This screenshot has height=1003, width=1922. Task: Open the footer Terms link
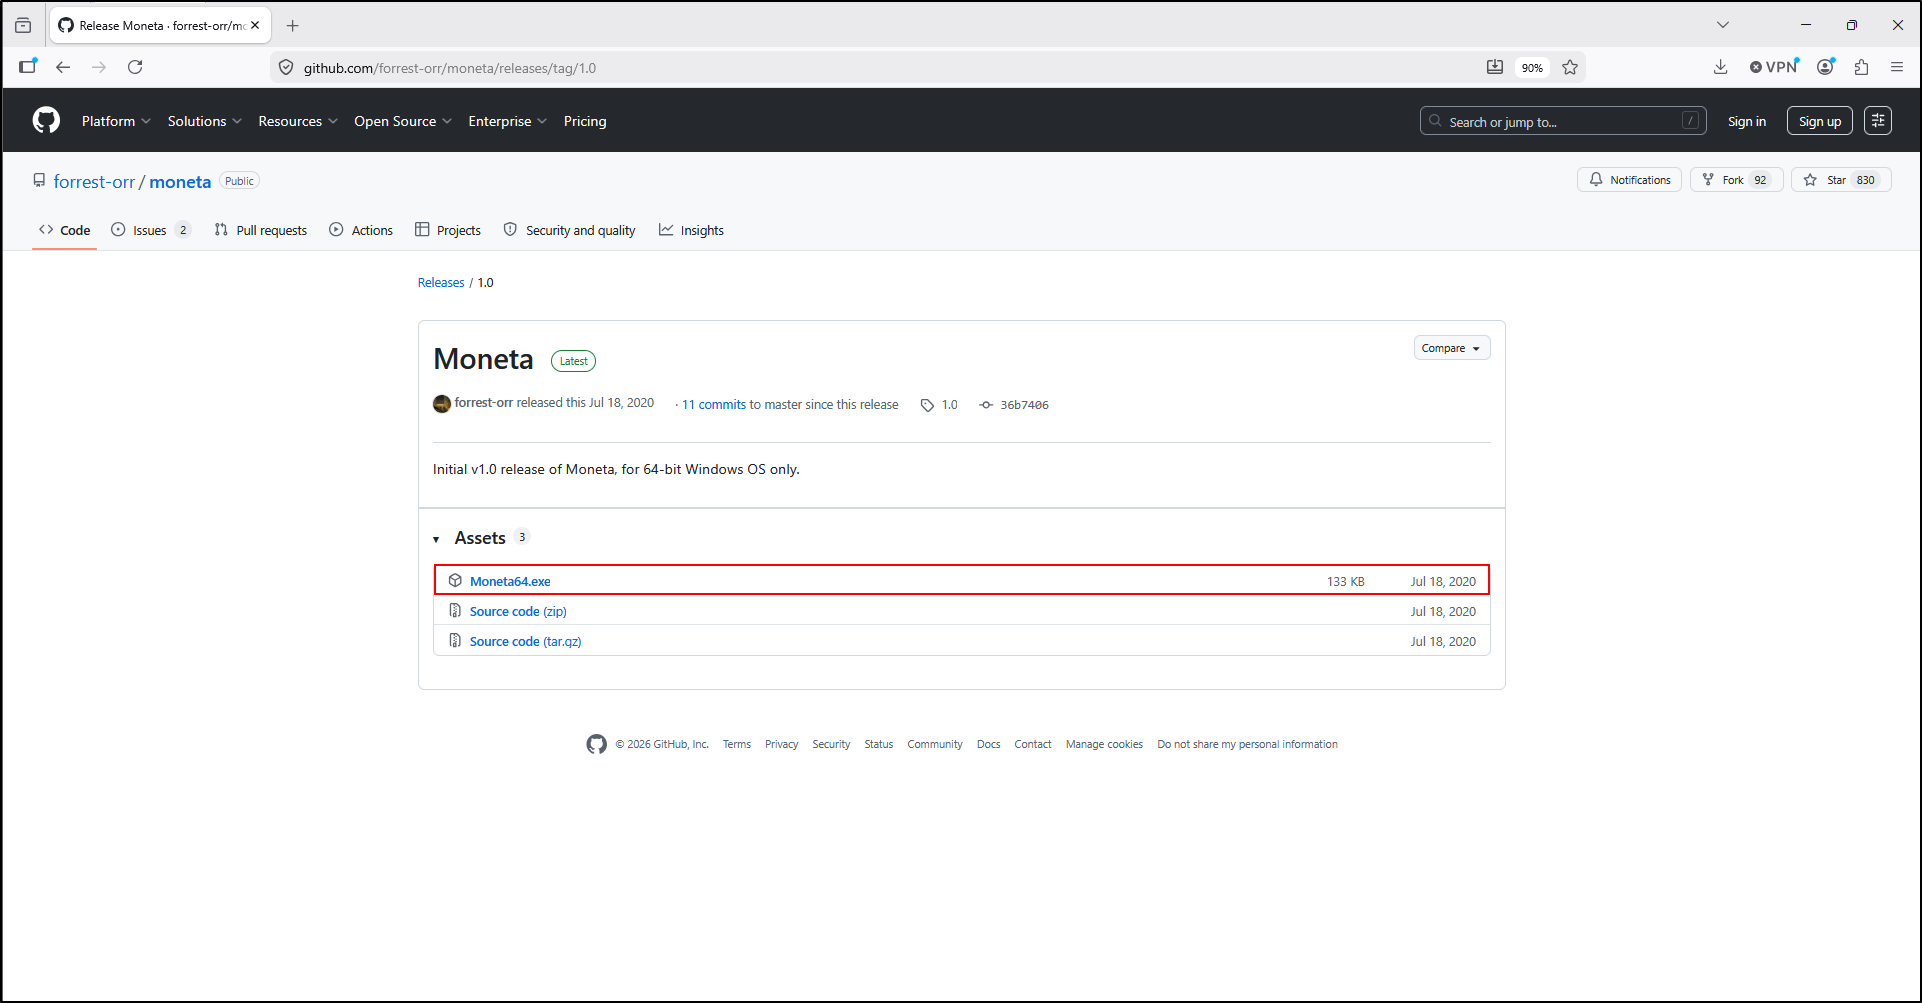[737, 744]
